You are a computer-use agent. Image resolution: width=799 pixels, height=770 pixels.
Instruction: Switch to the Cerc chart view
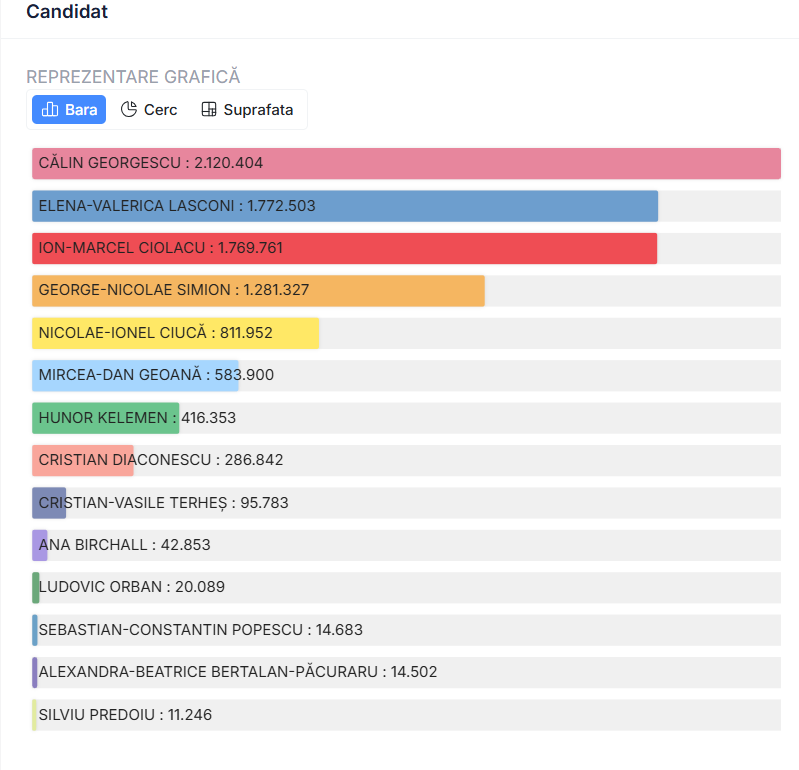149,110
